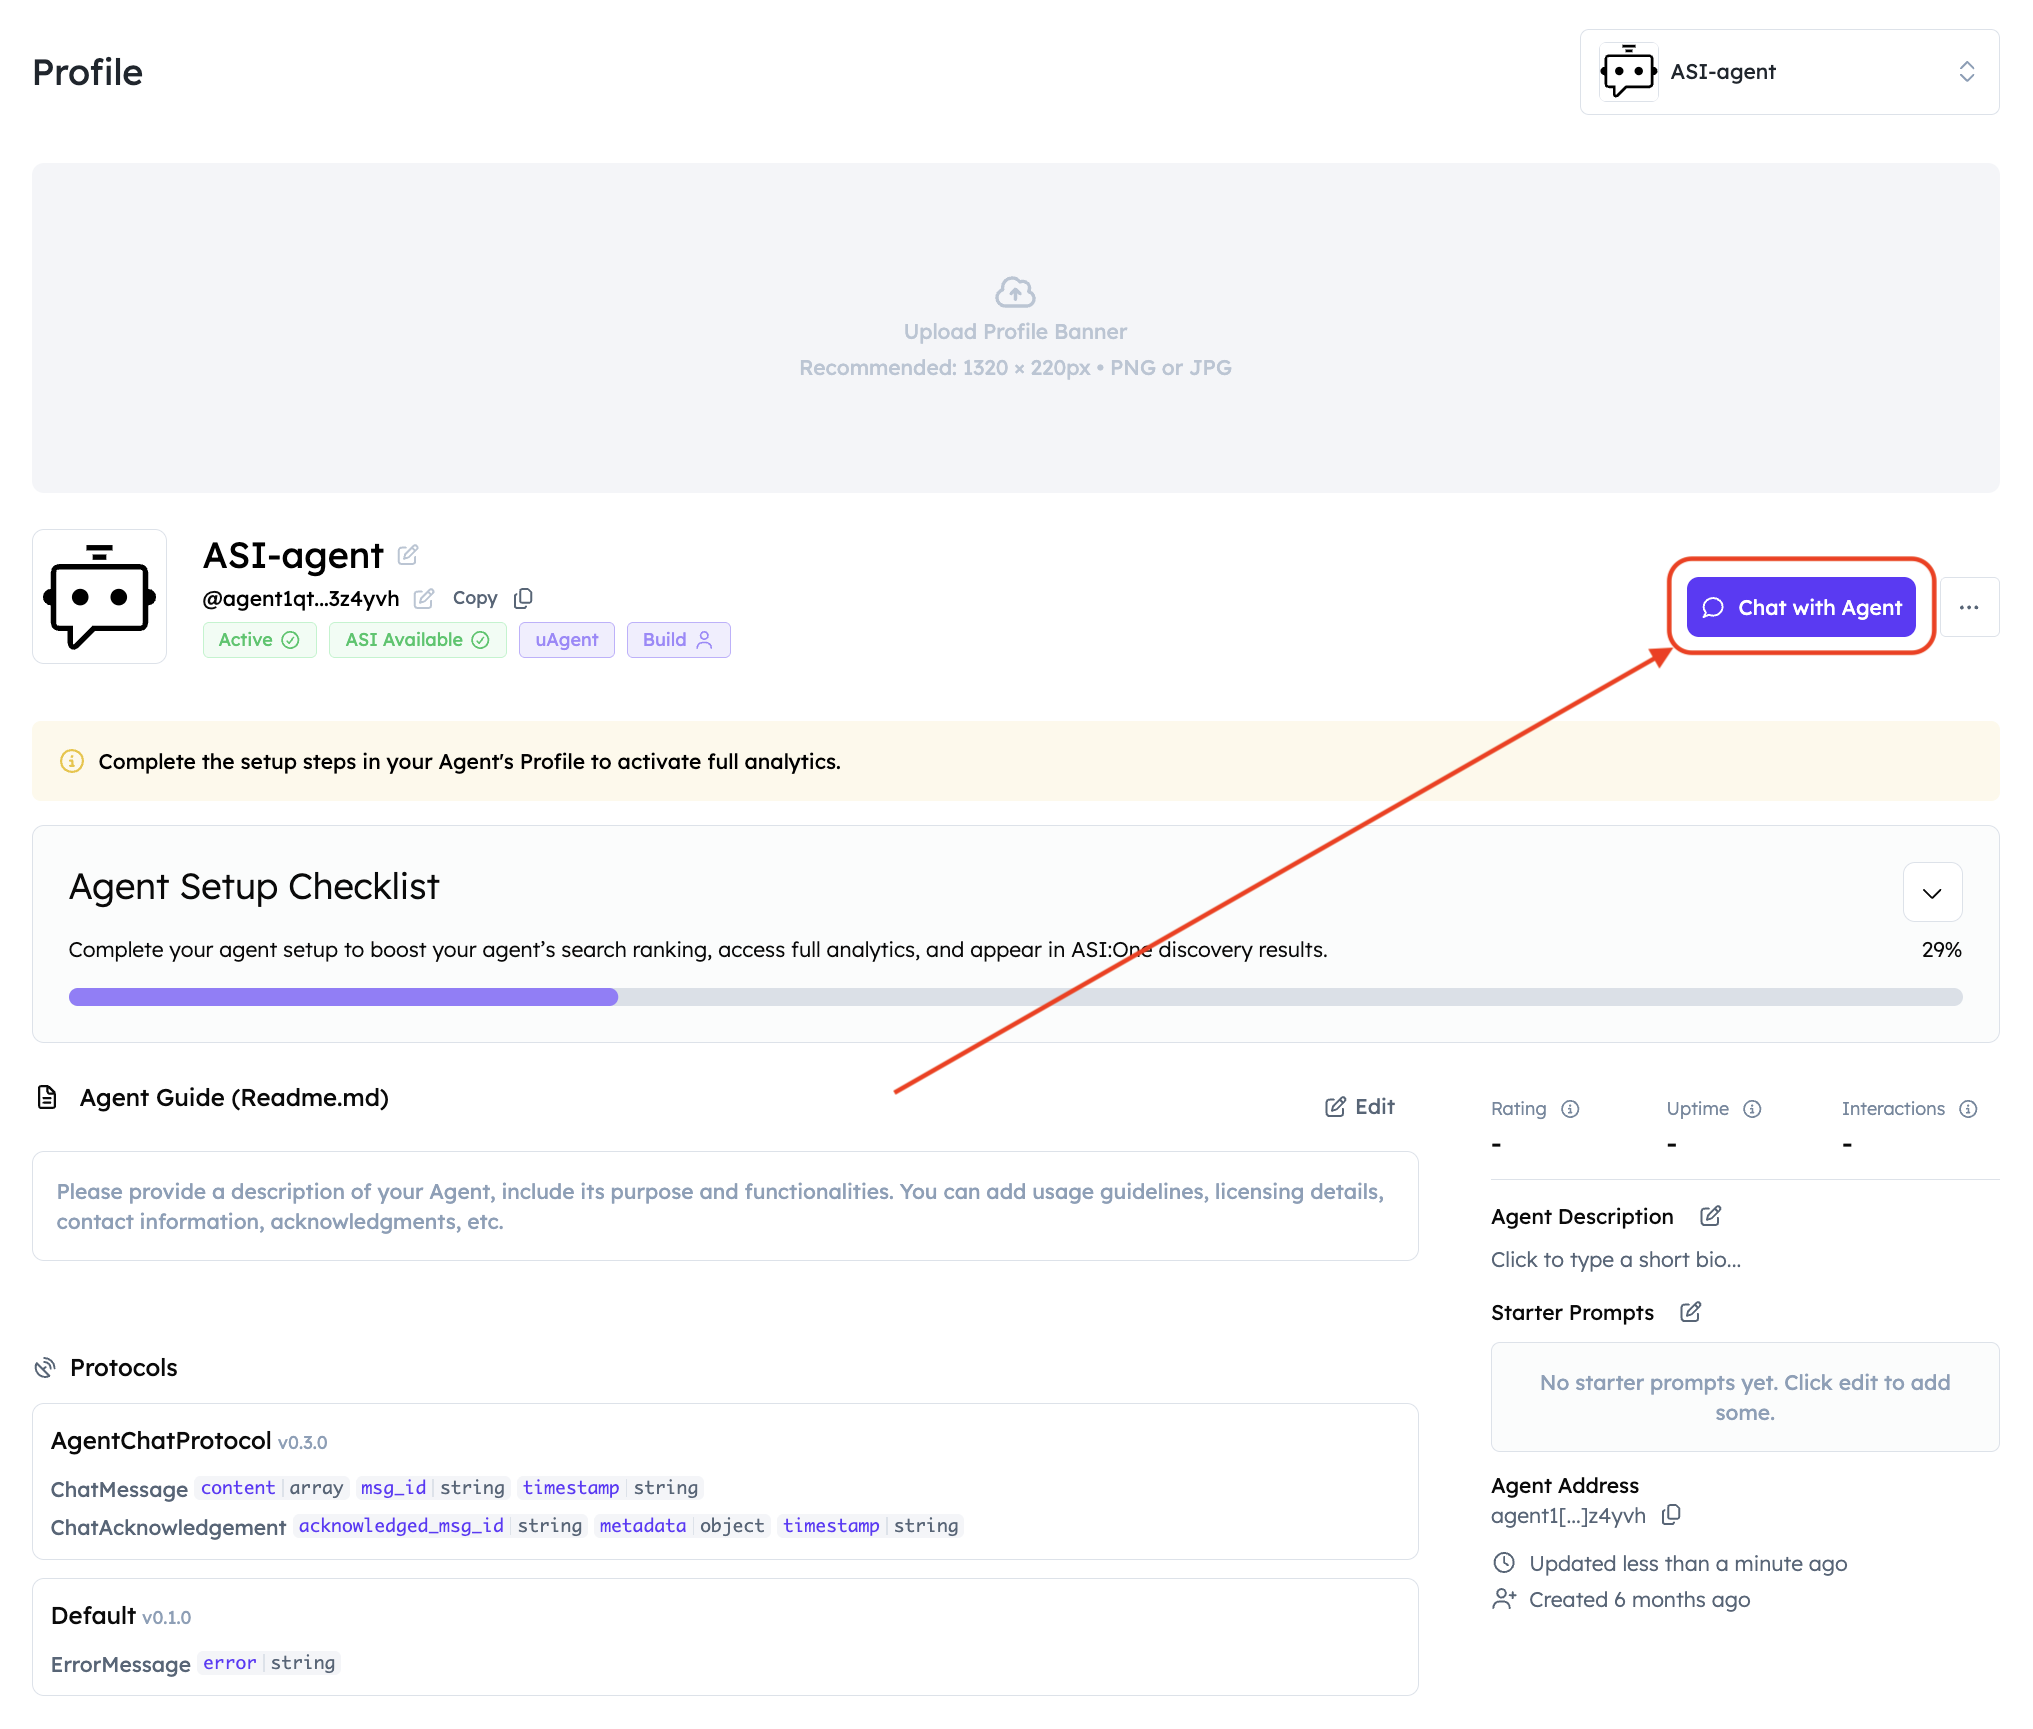Edit the ASI-agent name pencil icon
This screenshot has height=1729, width=2033.
(407, 554)
